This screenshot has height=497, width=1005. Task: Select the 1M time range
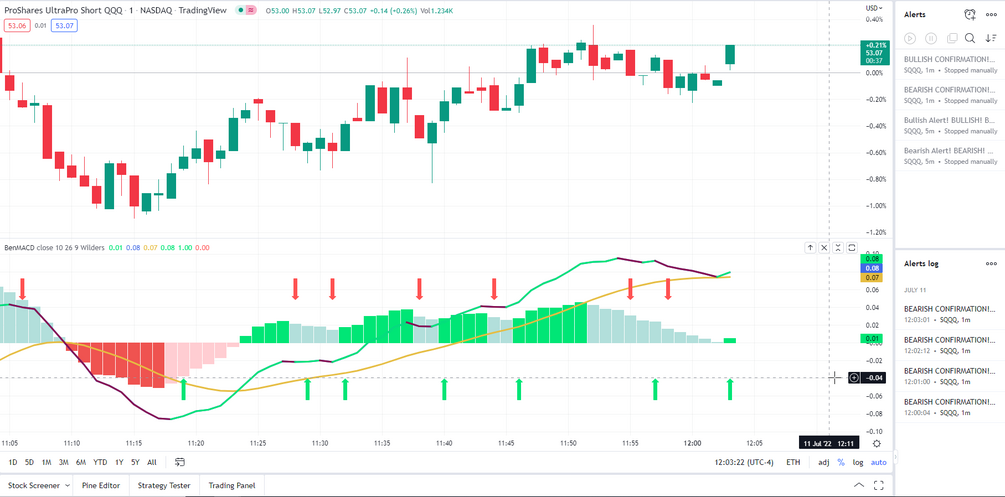click(47, 462)
